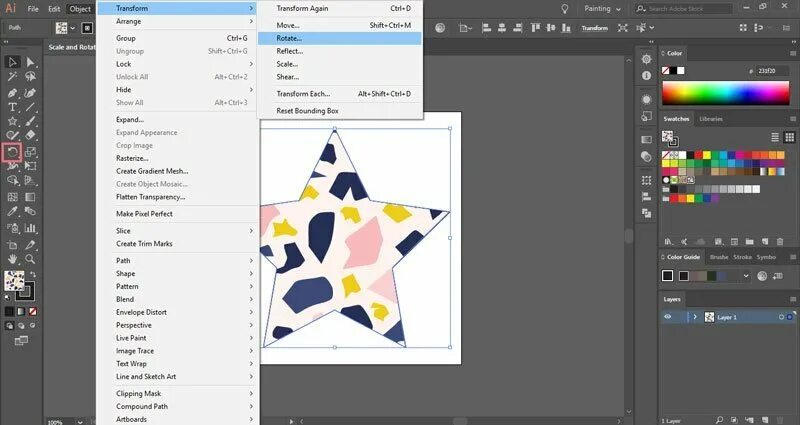The width and height of the screenshot is (800, 425).
Task: Switch to the Stroke tab
Action: point(742,257)
